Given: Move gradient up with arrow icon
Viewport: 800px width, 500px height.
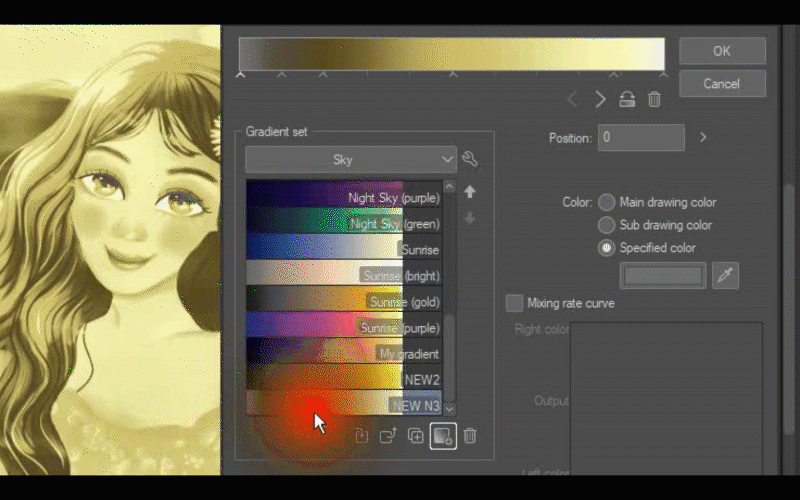Looking at the screenshot, I should [469, 192].
